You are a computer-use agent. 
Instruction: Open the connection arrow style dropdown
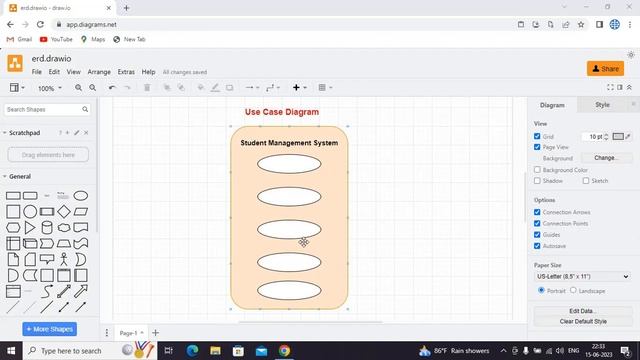point(252,88)
